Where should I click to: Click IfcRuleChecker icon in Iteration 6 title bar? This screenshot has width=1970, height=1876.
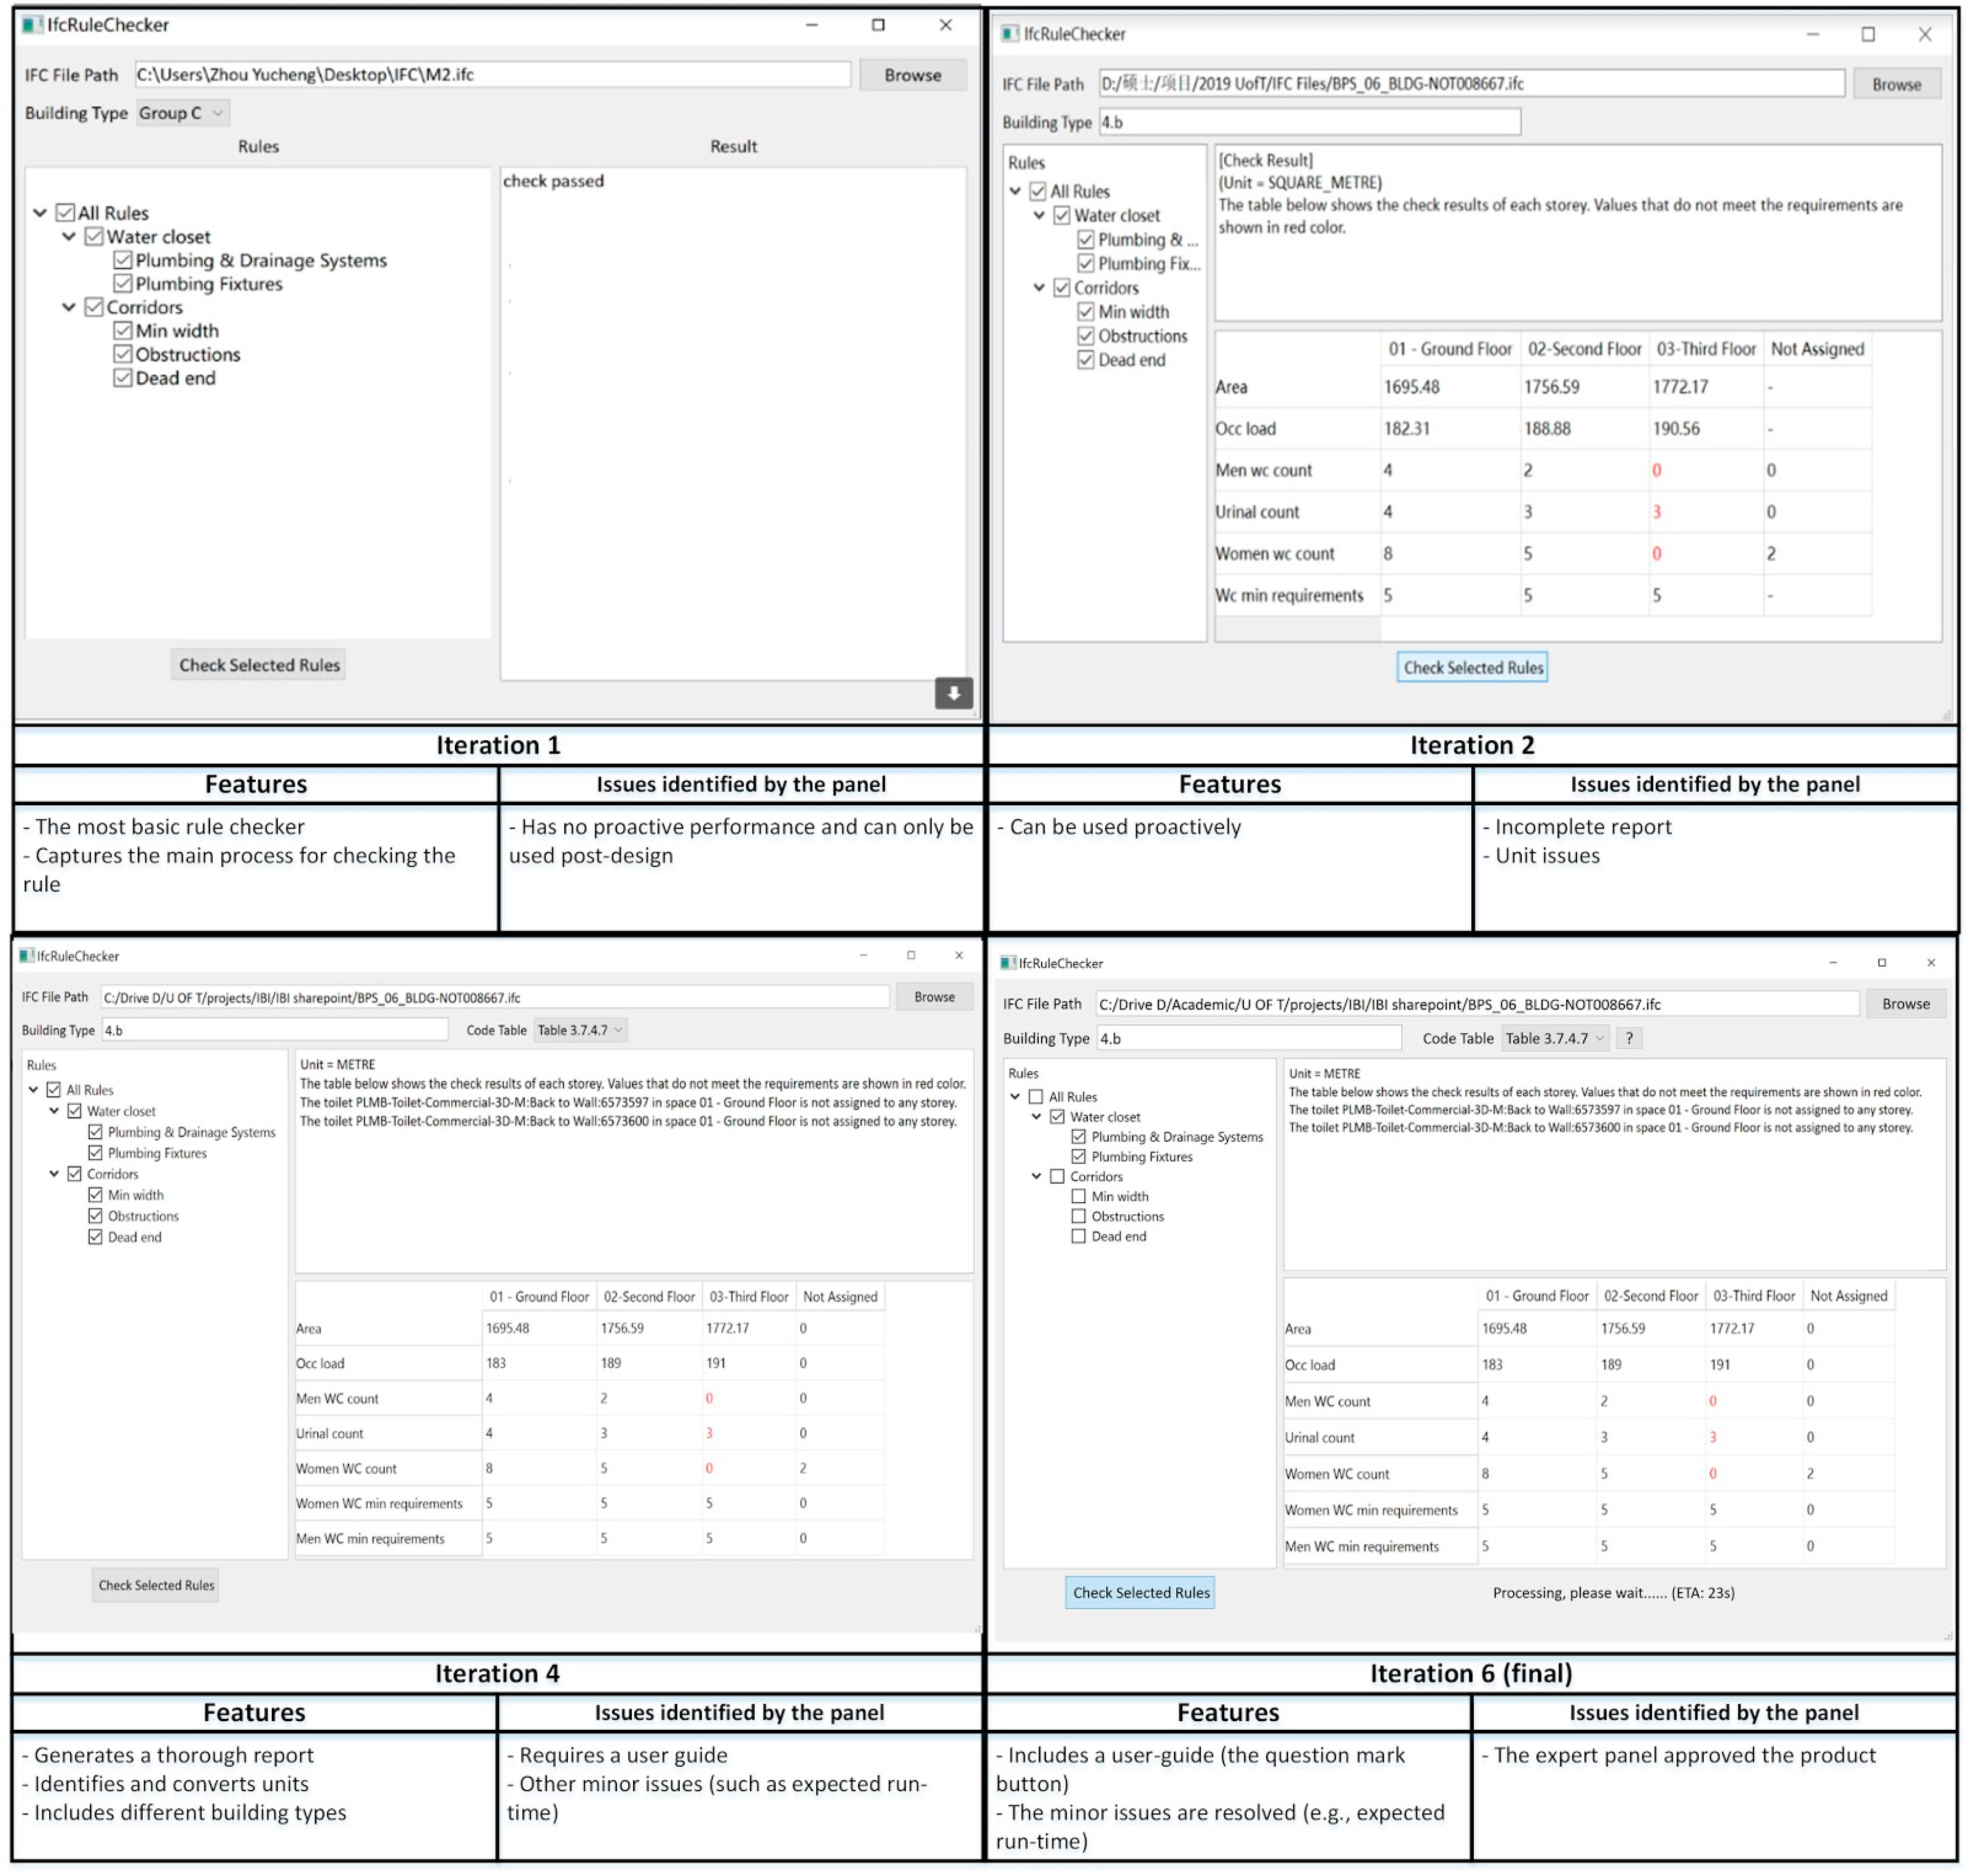tap(1007, 962)
